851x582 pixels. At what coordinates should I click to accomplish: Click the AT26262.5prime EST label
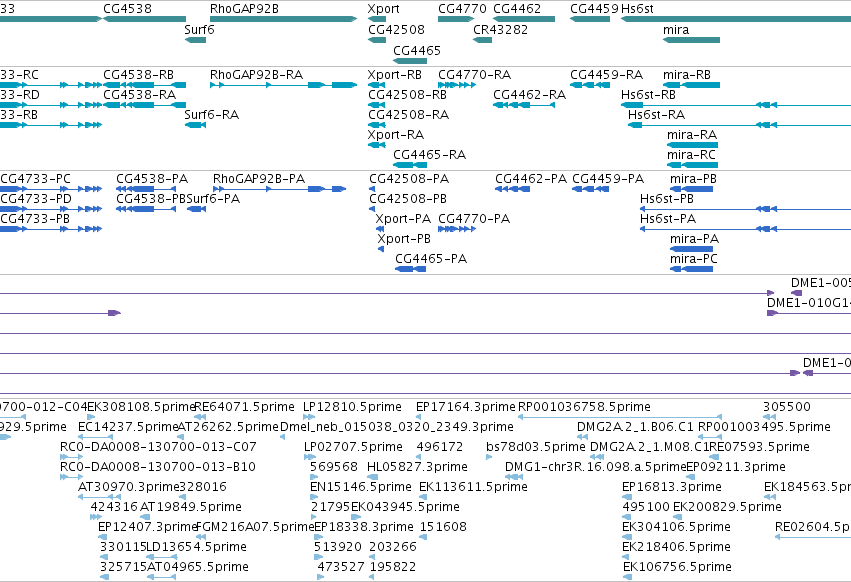(x=228, y=427)
